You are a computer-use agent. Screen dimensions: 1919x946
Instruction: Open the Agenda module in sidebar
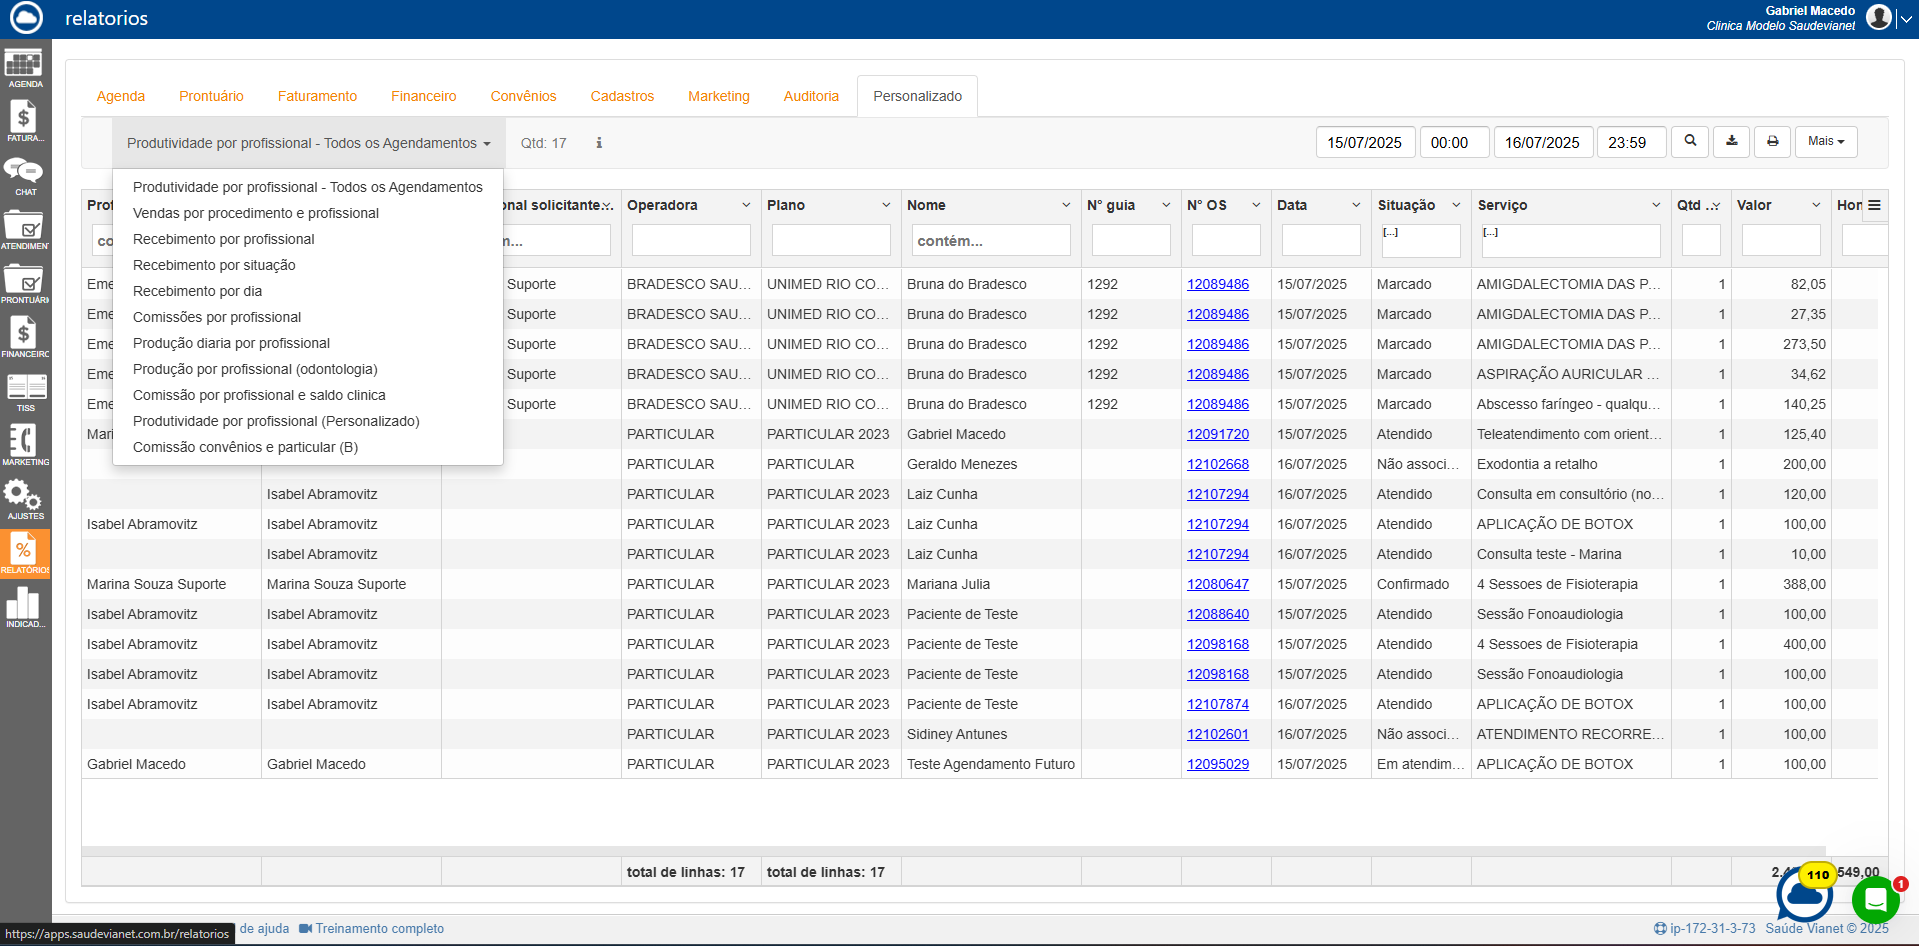[x=24, y=68]
